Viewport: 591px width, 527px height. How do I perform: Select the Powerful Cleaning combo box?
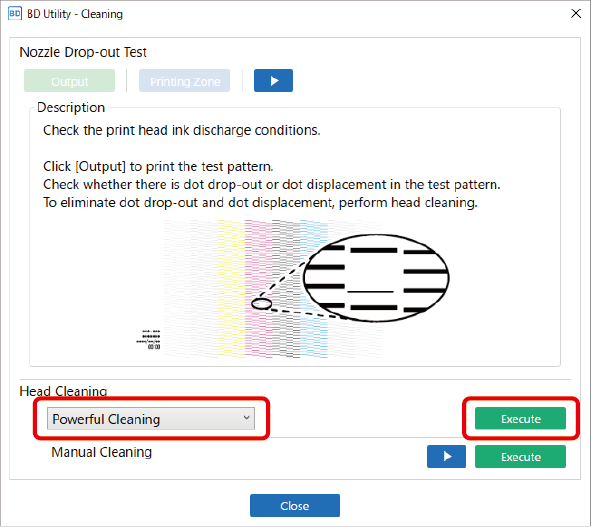(151, 418)
